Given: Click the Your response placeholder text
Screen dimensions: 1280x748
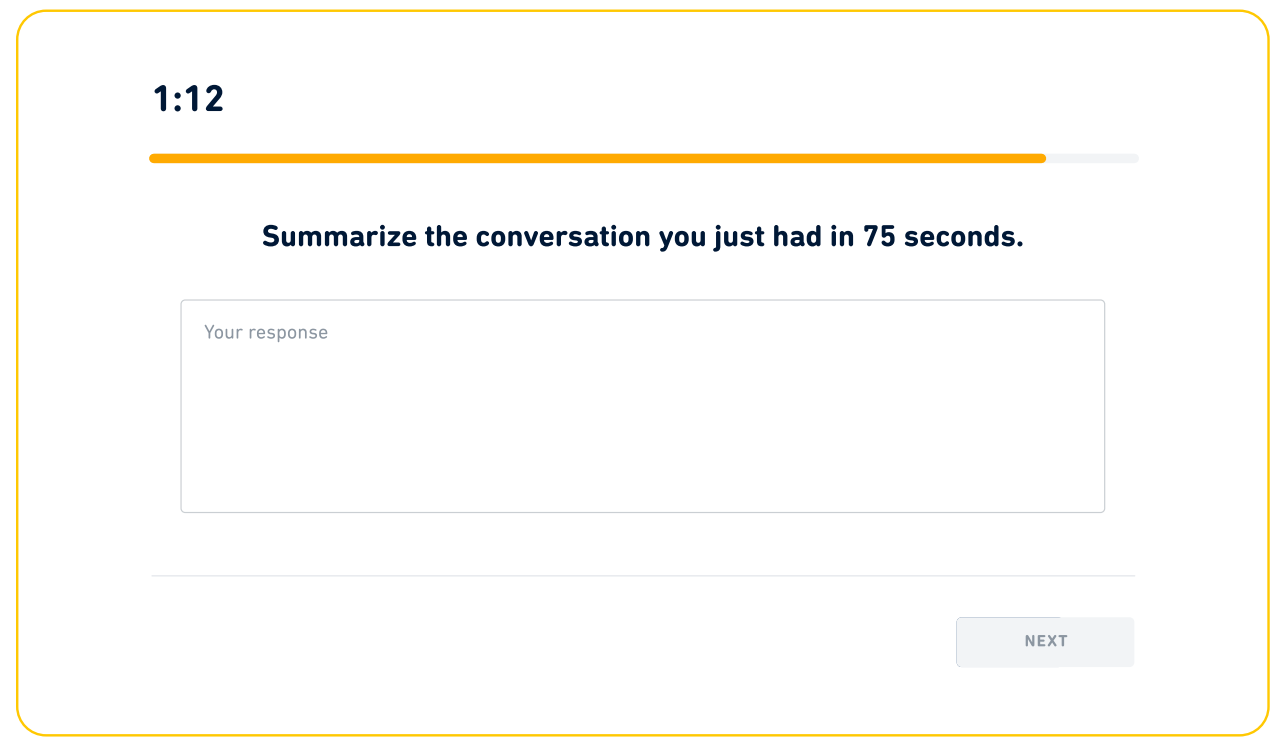Looking at the screenshot, I should point(265,332).
